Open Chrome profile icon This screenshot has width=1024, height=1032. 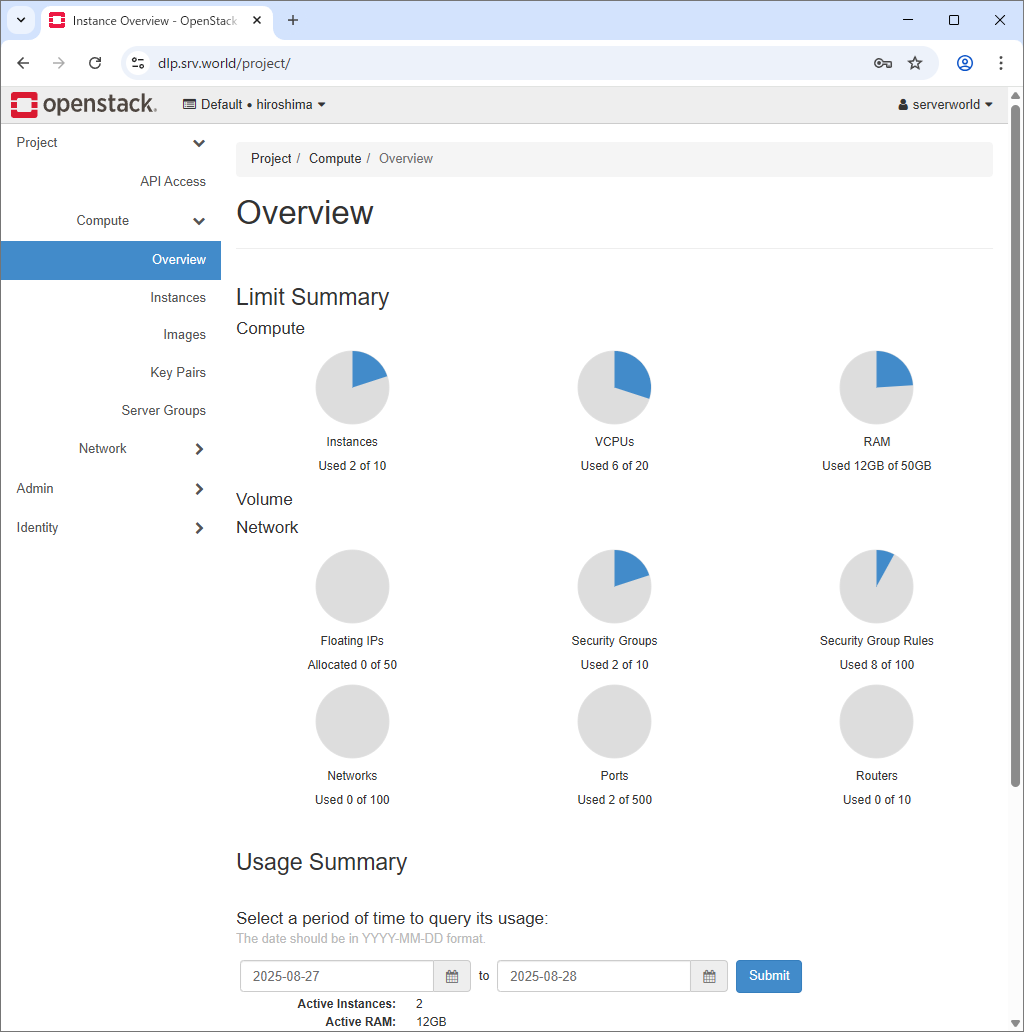click(x=965, y=63)
